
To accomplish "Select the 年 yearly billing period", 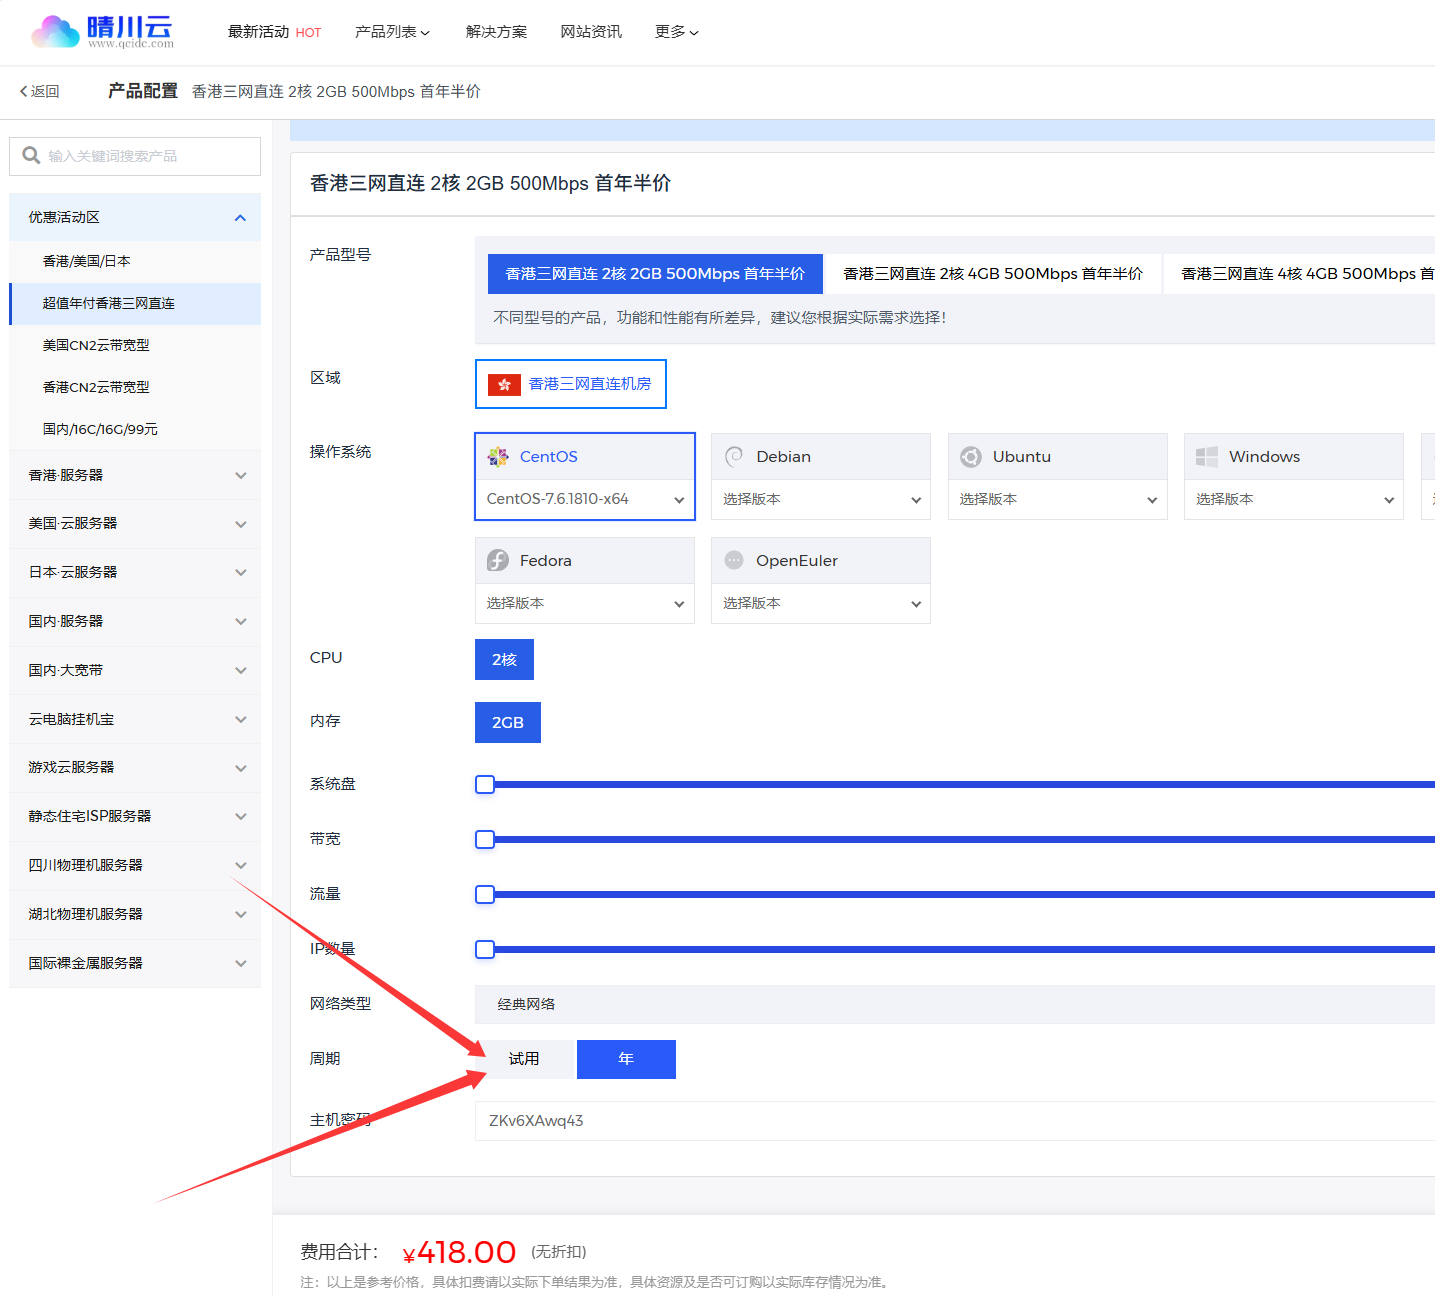I will (626, 1058).
